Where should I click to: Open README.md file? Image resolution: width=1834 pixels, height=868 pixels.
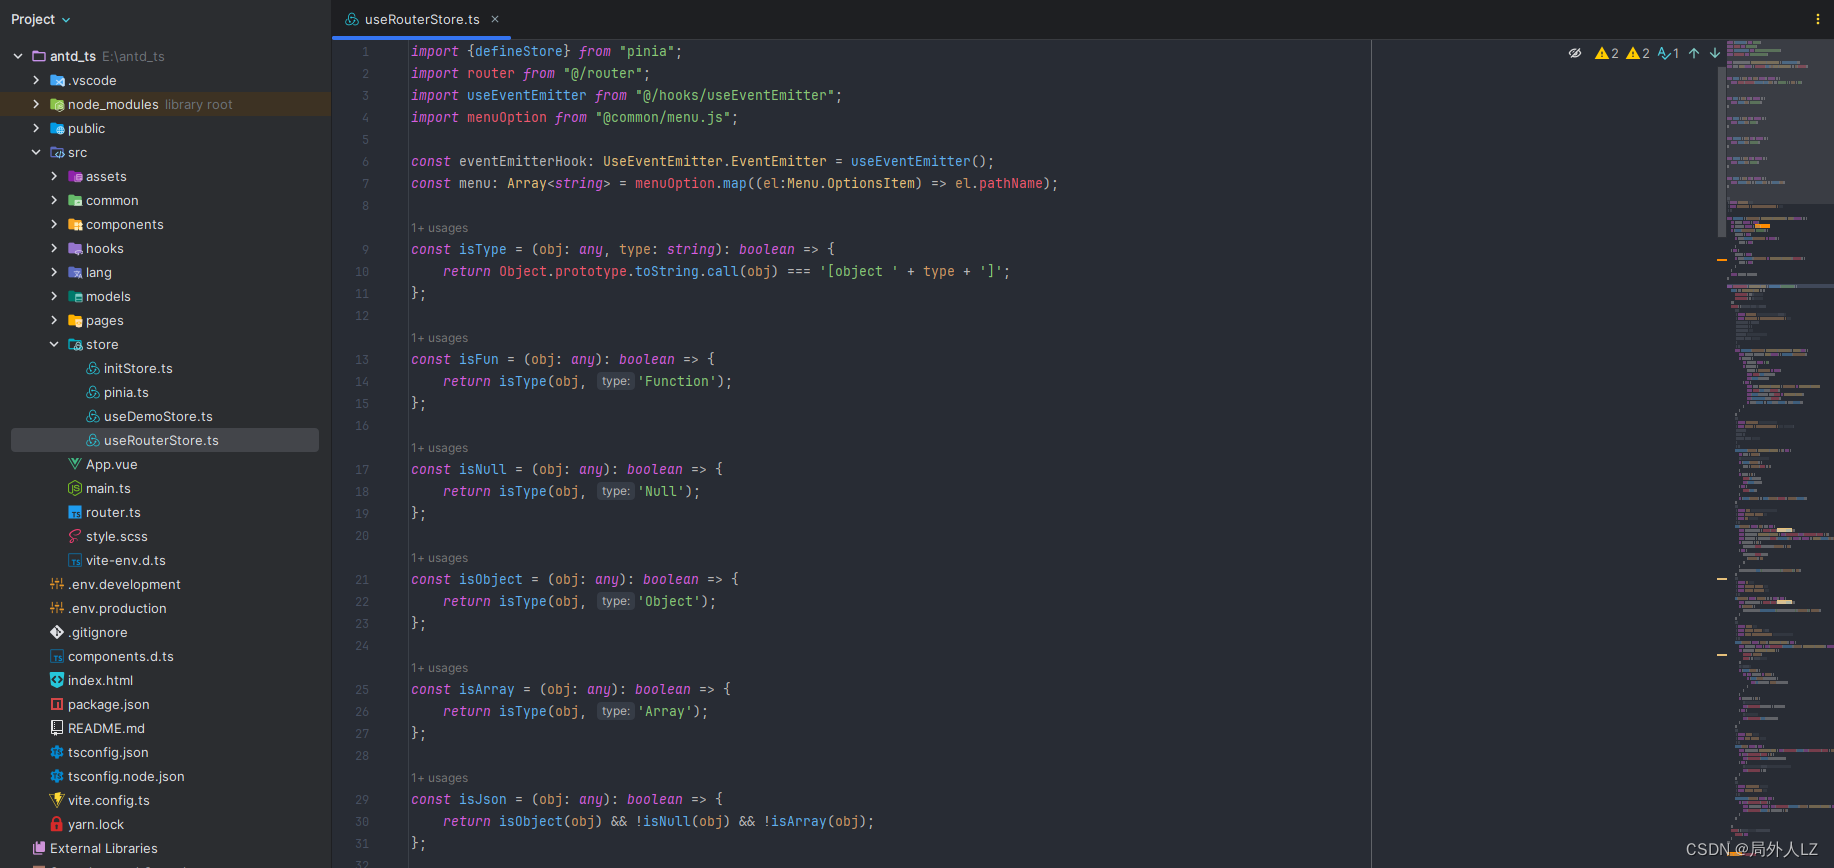point(106,728)
